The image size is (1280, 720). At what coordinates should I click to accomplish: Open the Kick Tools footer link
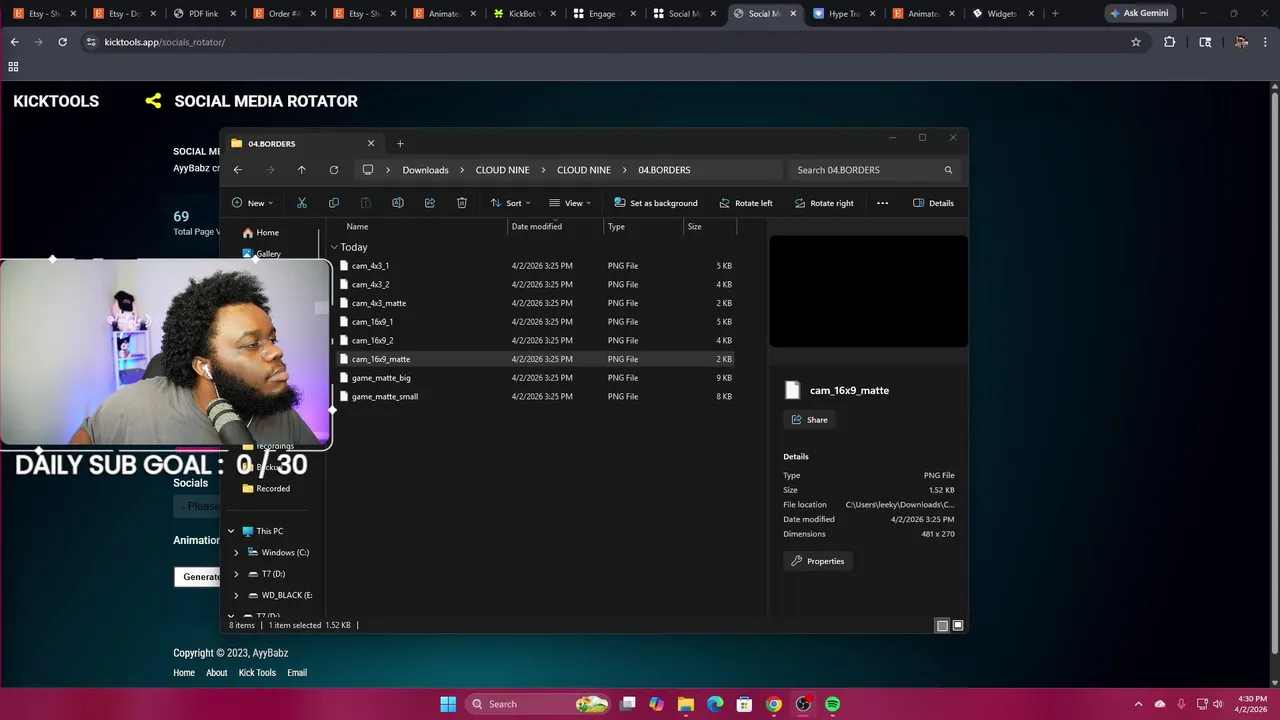click(x=257, y=673)
